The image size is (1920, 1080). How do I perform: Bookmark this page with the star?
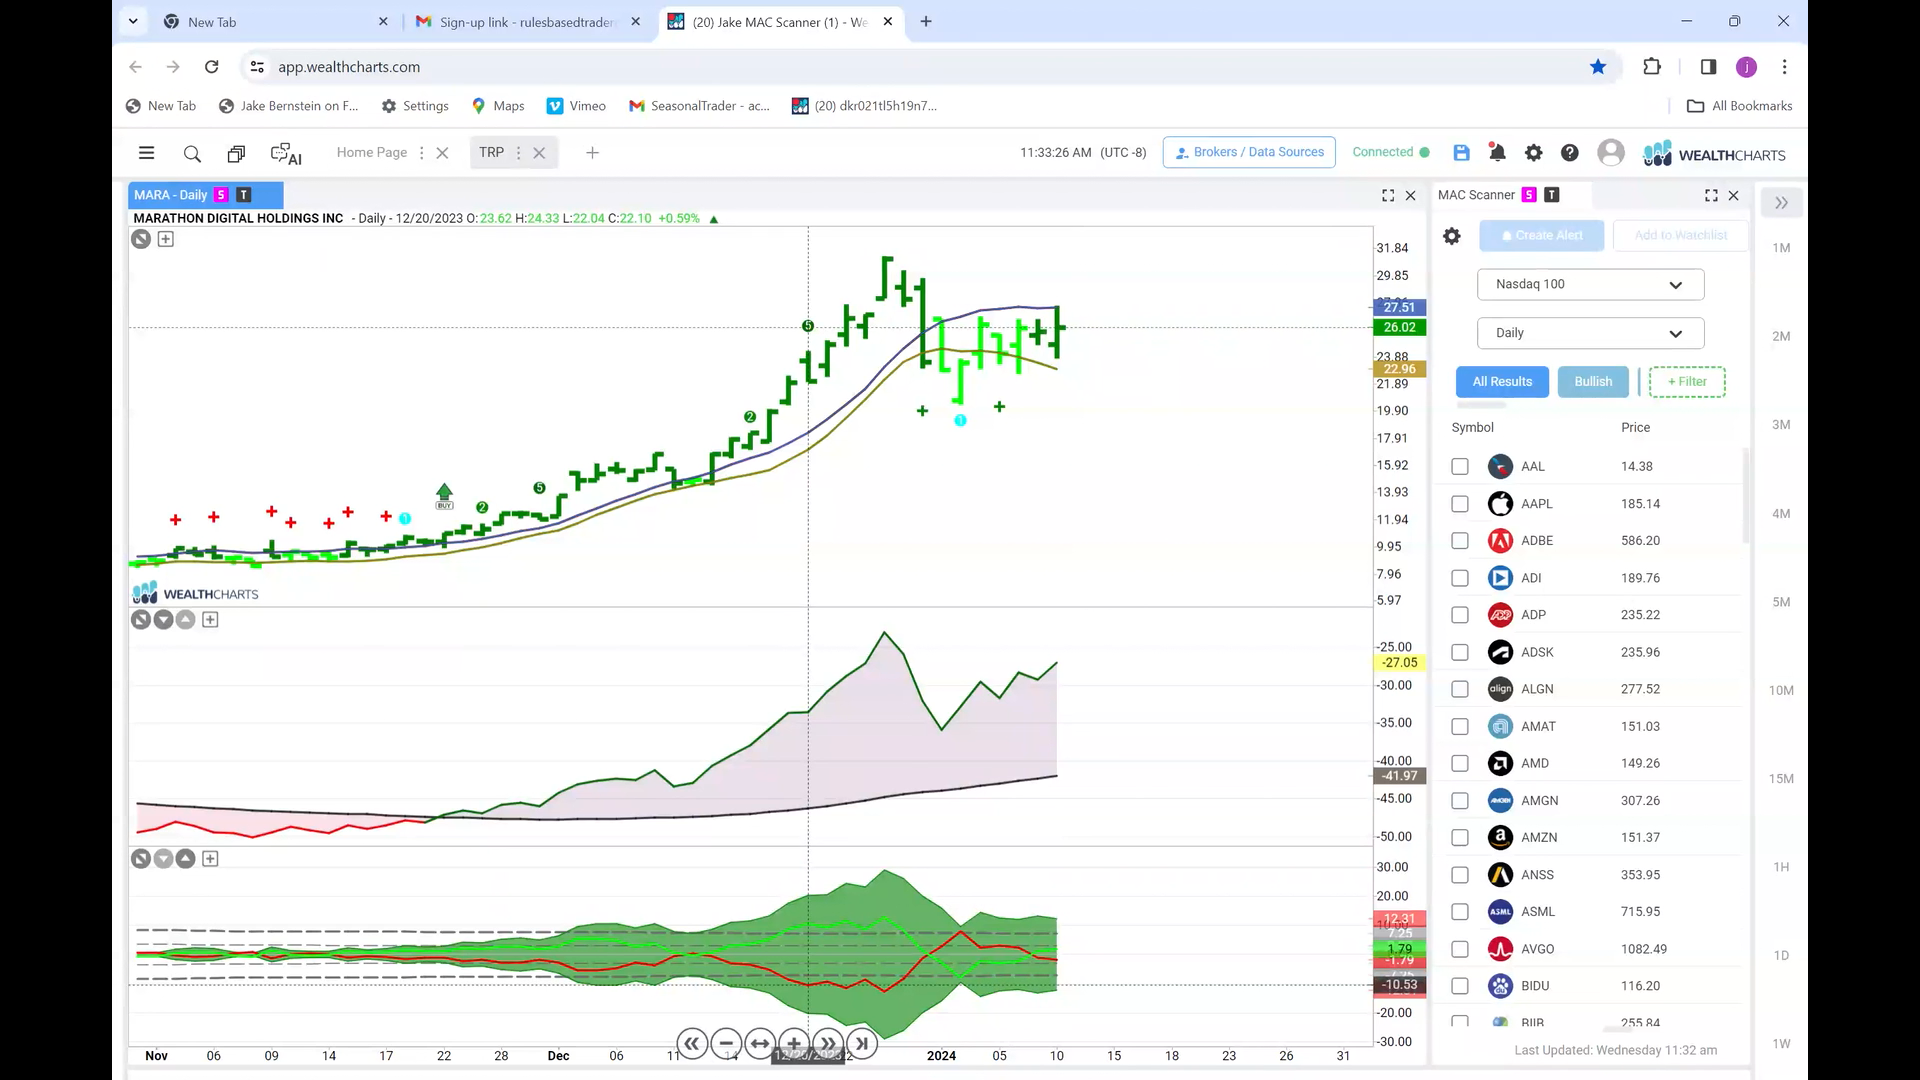1598,67
